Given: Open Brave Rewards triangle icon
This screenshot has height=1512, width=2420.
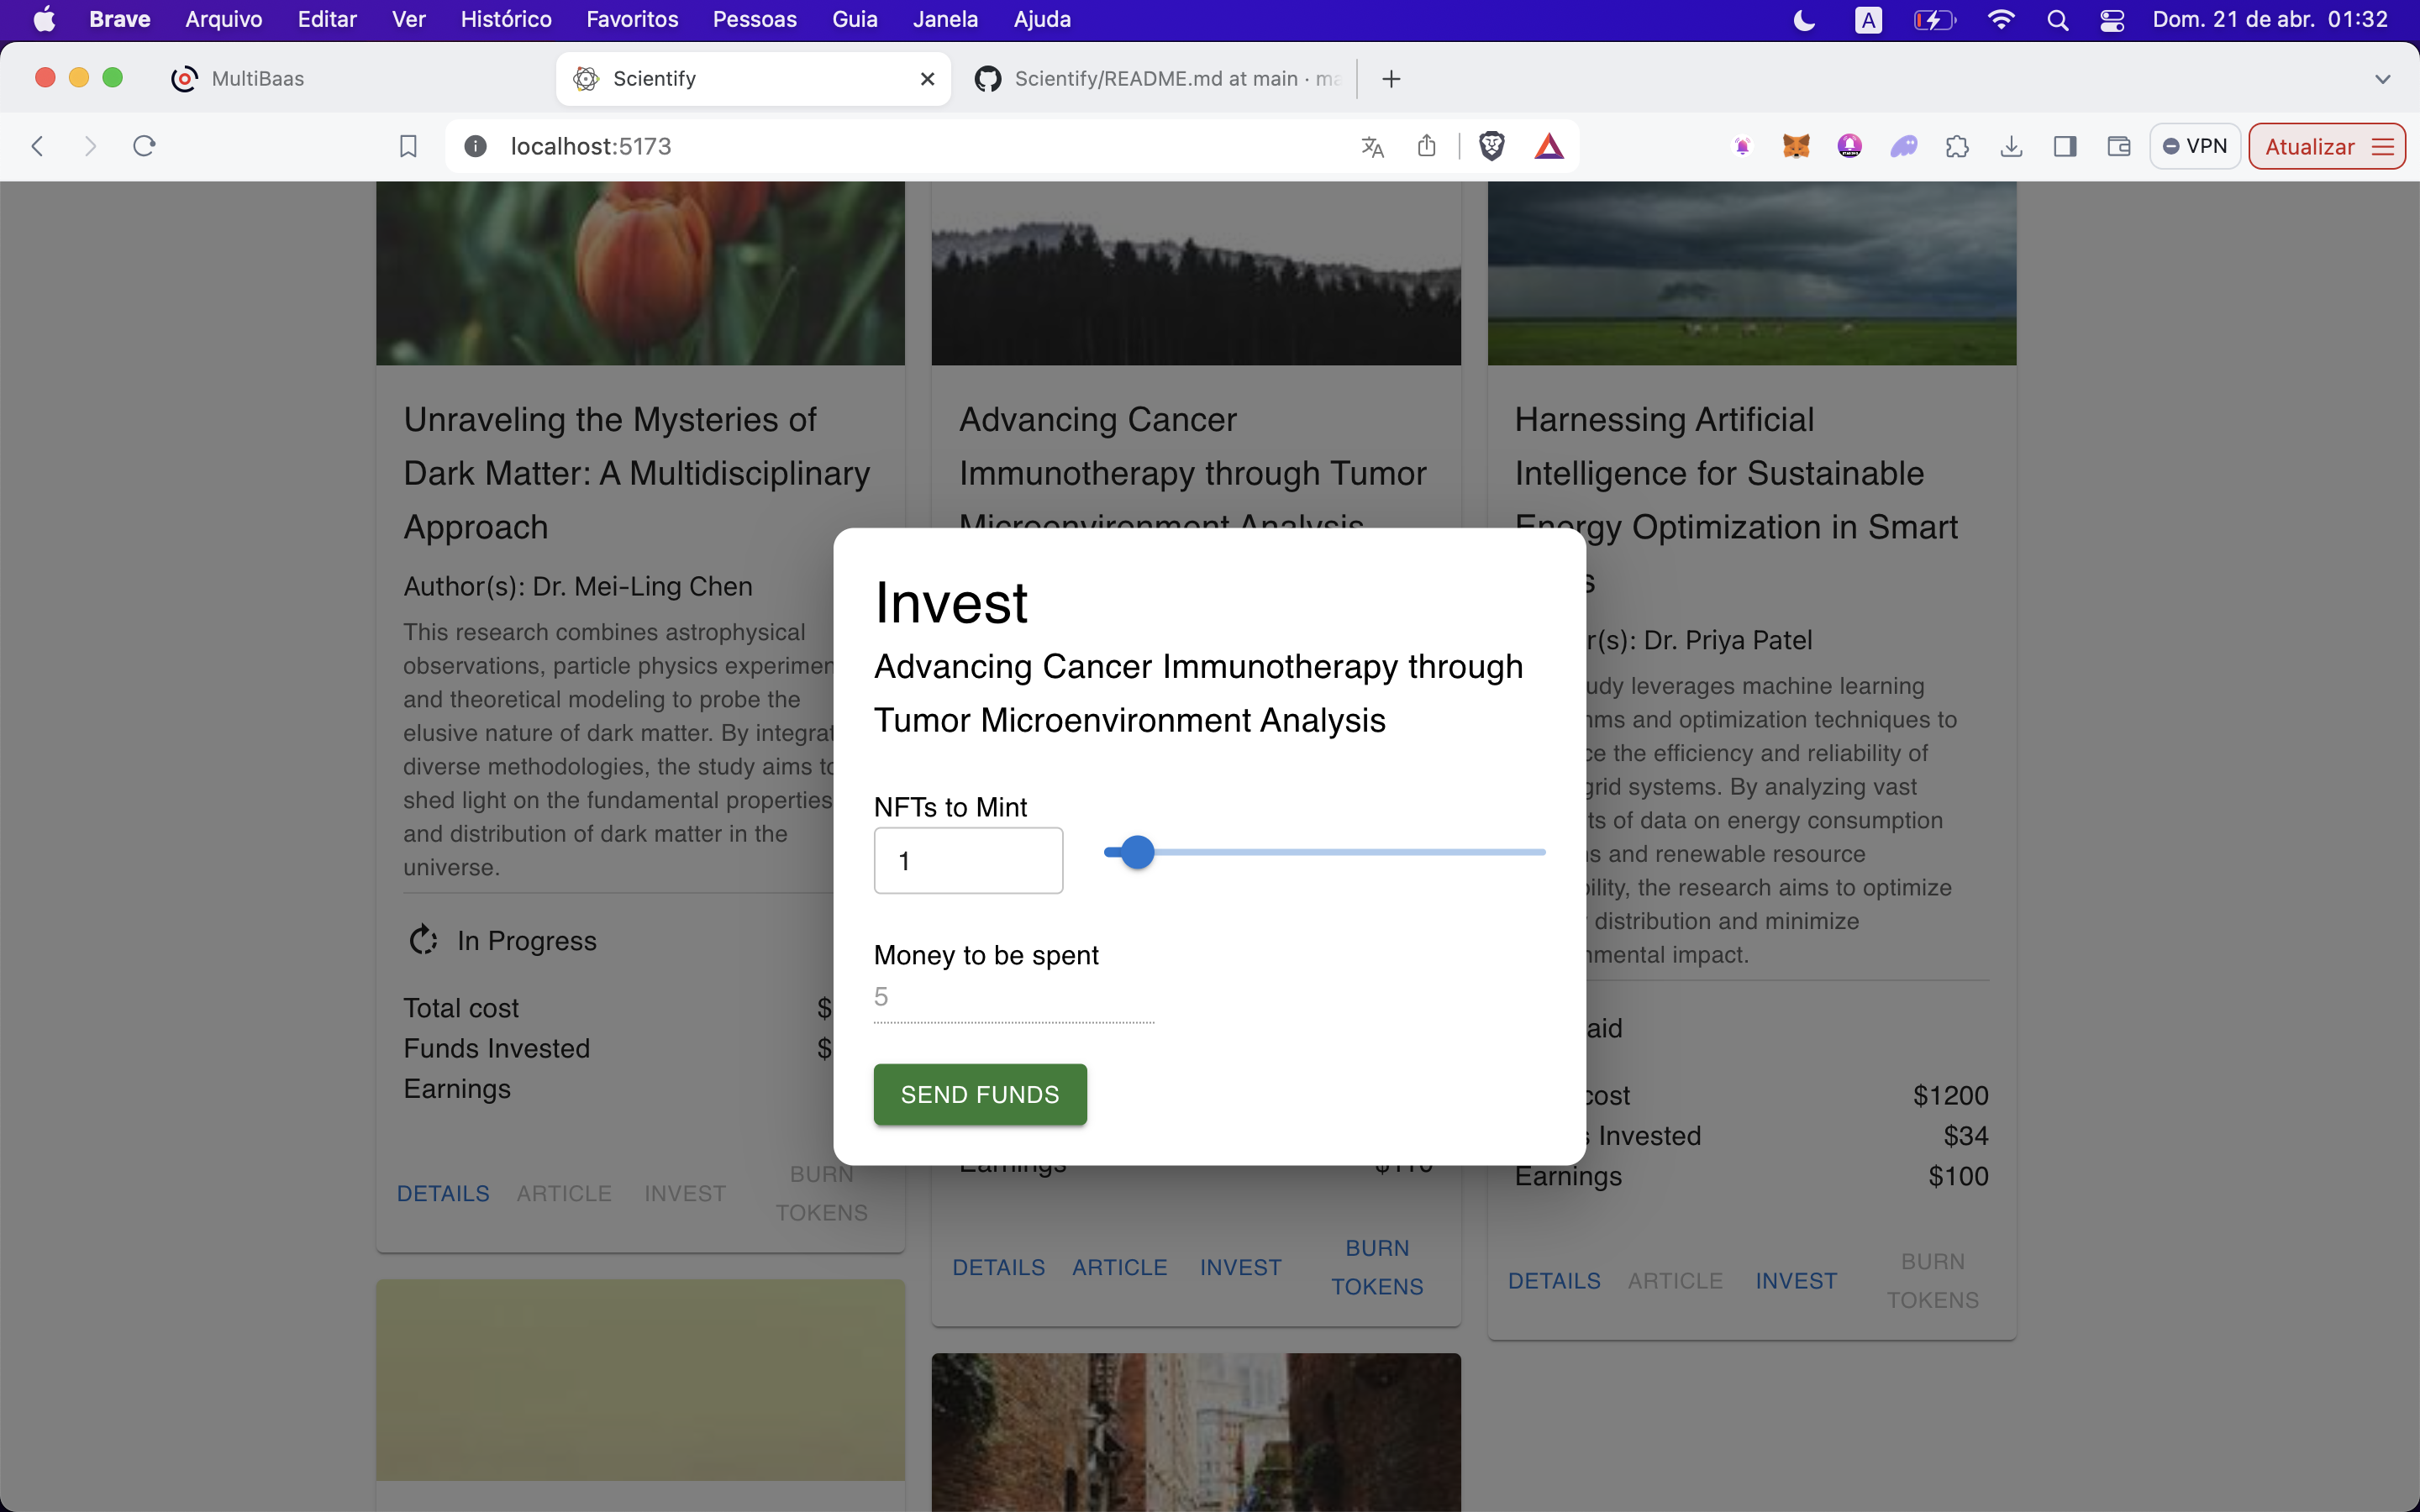Looking at the screenshot, I should click(x=1548, y=147).
